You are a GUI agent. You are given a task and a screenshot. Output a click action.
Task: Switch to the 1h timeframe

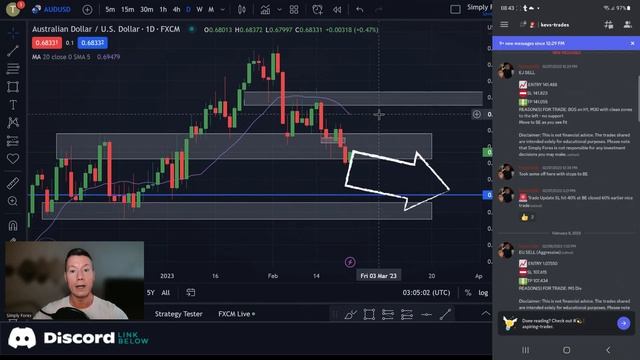pos(163,9)
